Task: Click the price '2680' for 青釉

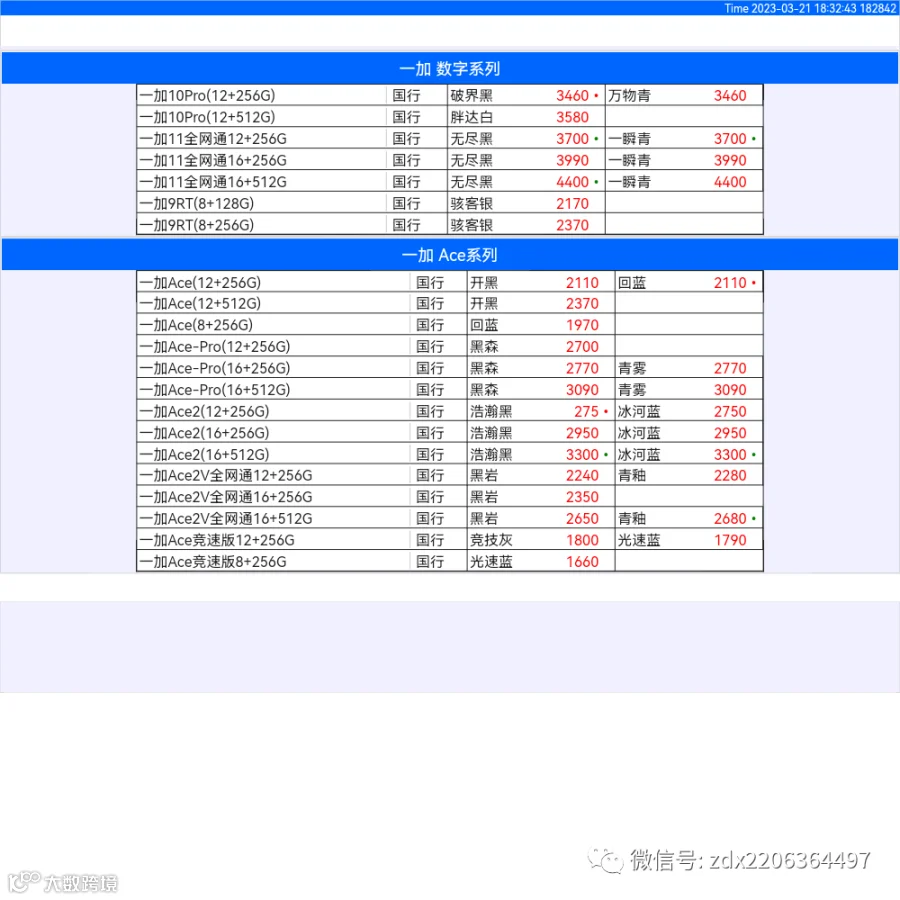Action: click(730, 519)
